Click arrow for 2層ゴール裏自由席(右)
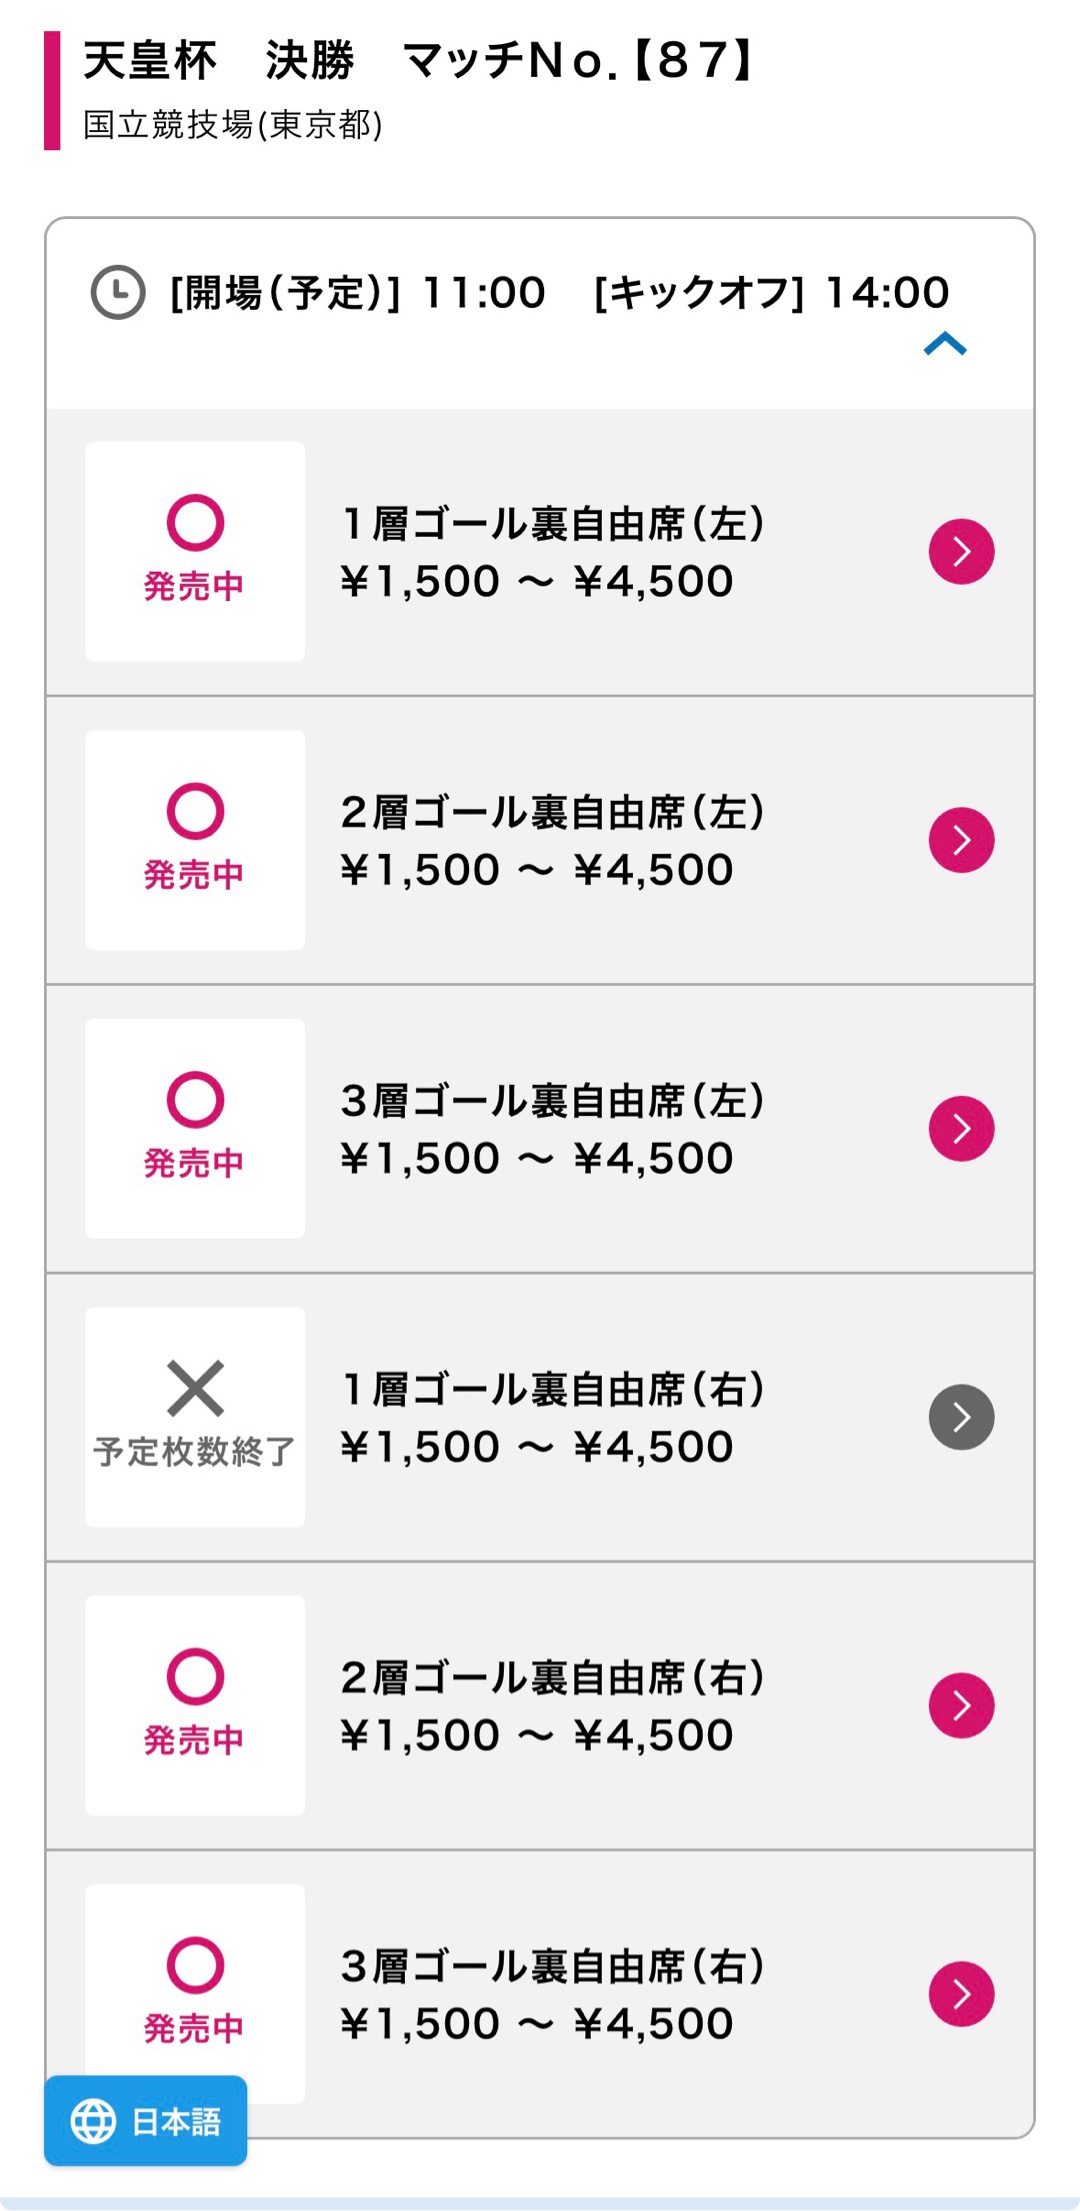This screenshot has height=2211, width=1080. [961, 1705]
